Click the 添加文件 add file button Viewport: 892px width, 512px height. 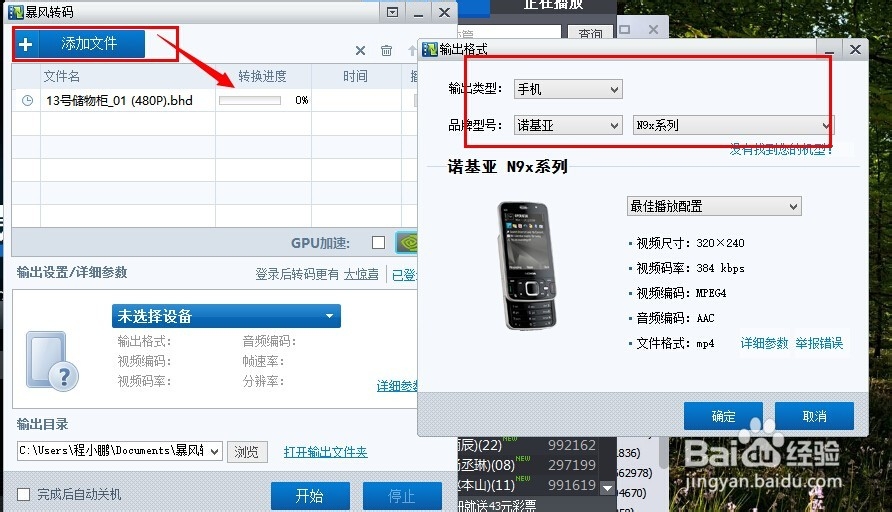pos(80,44)
